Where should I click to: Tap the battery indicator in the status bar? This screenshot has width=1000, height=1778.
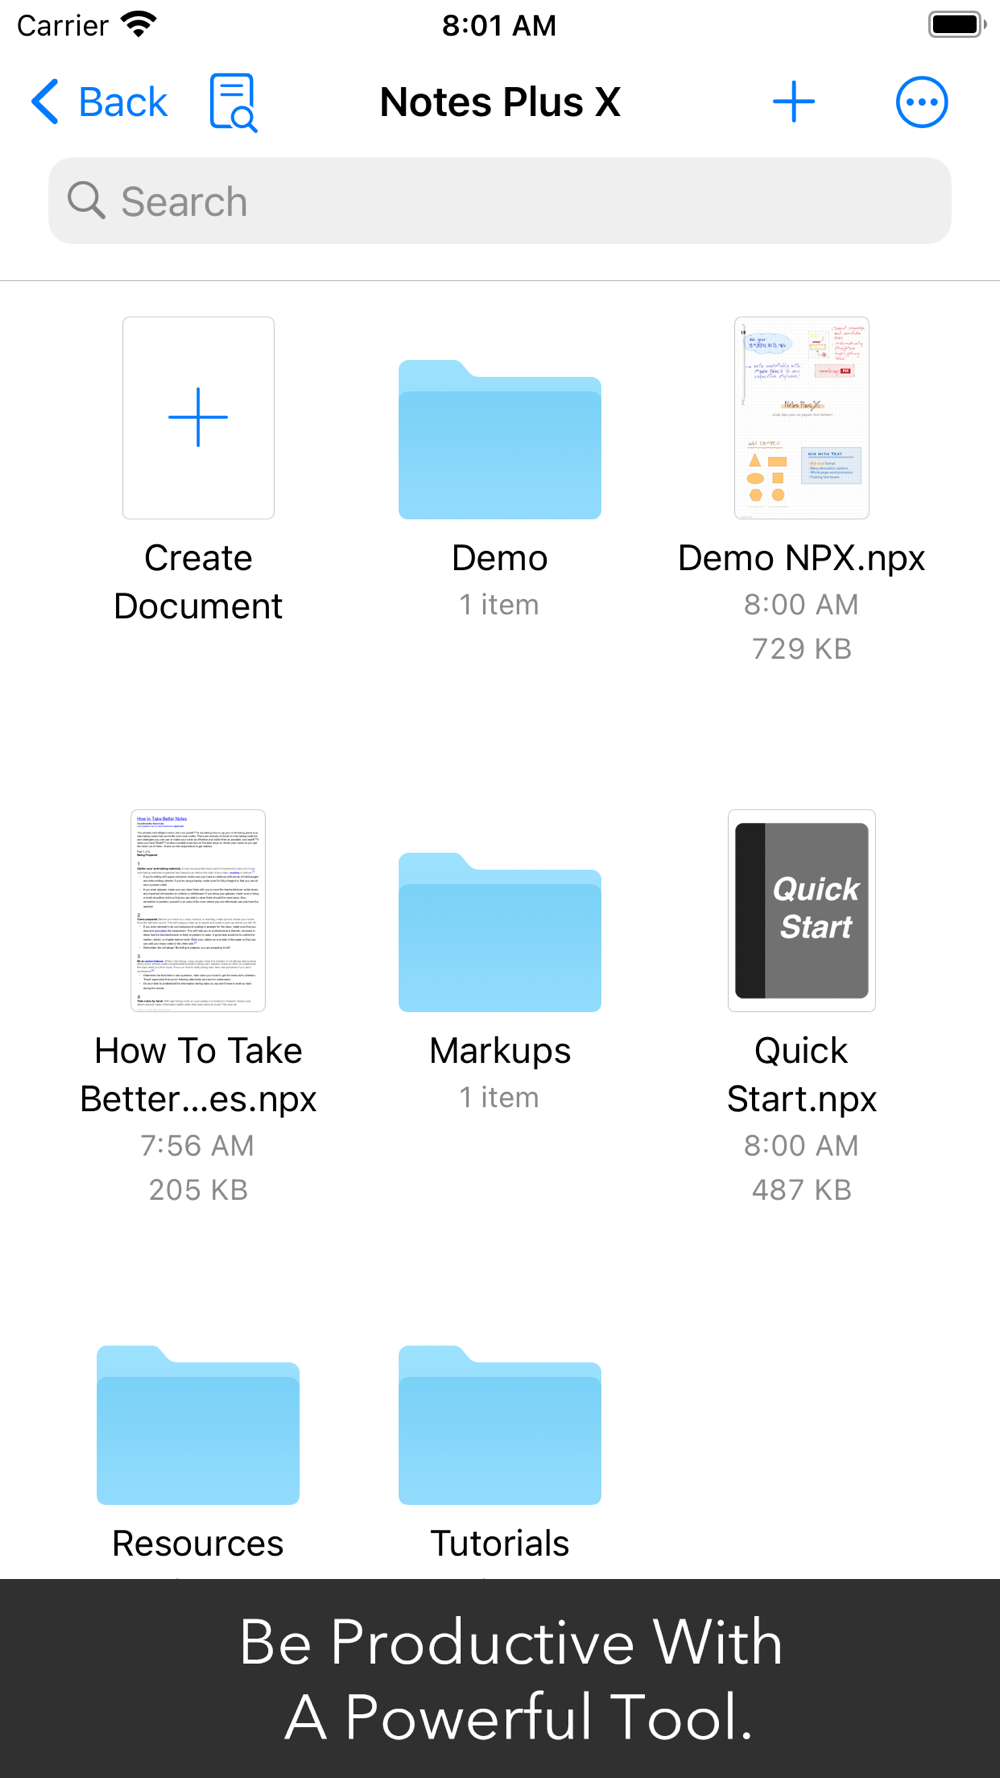tap(957, 25)
